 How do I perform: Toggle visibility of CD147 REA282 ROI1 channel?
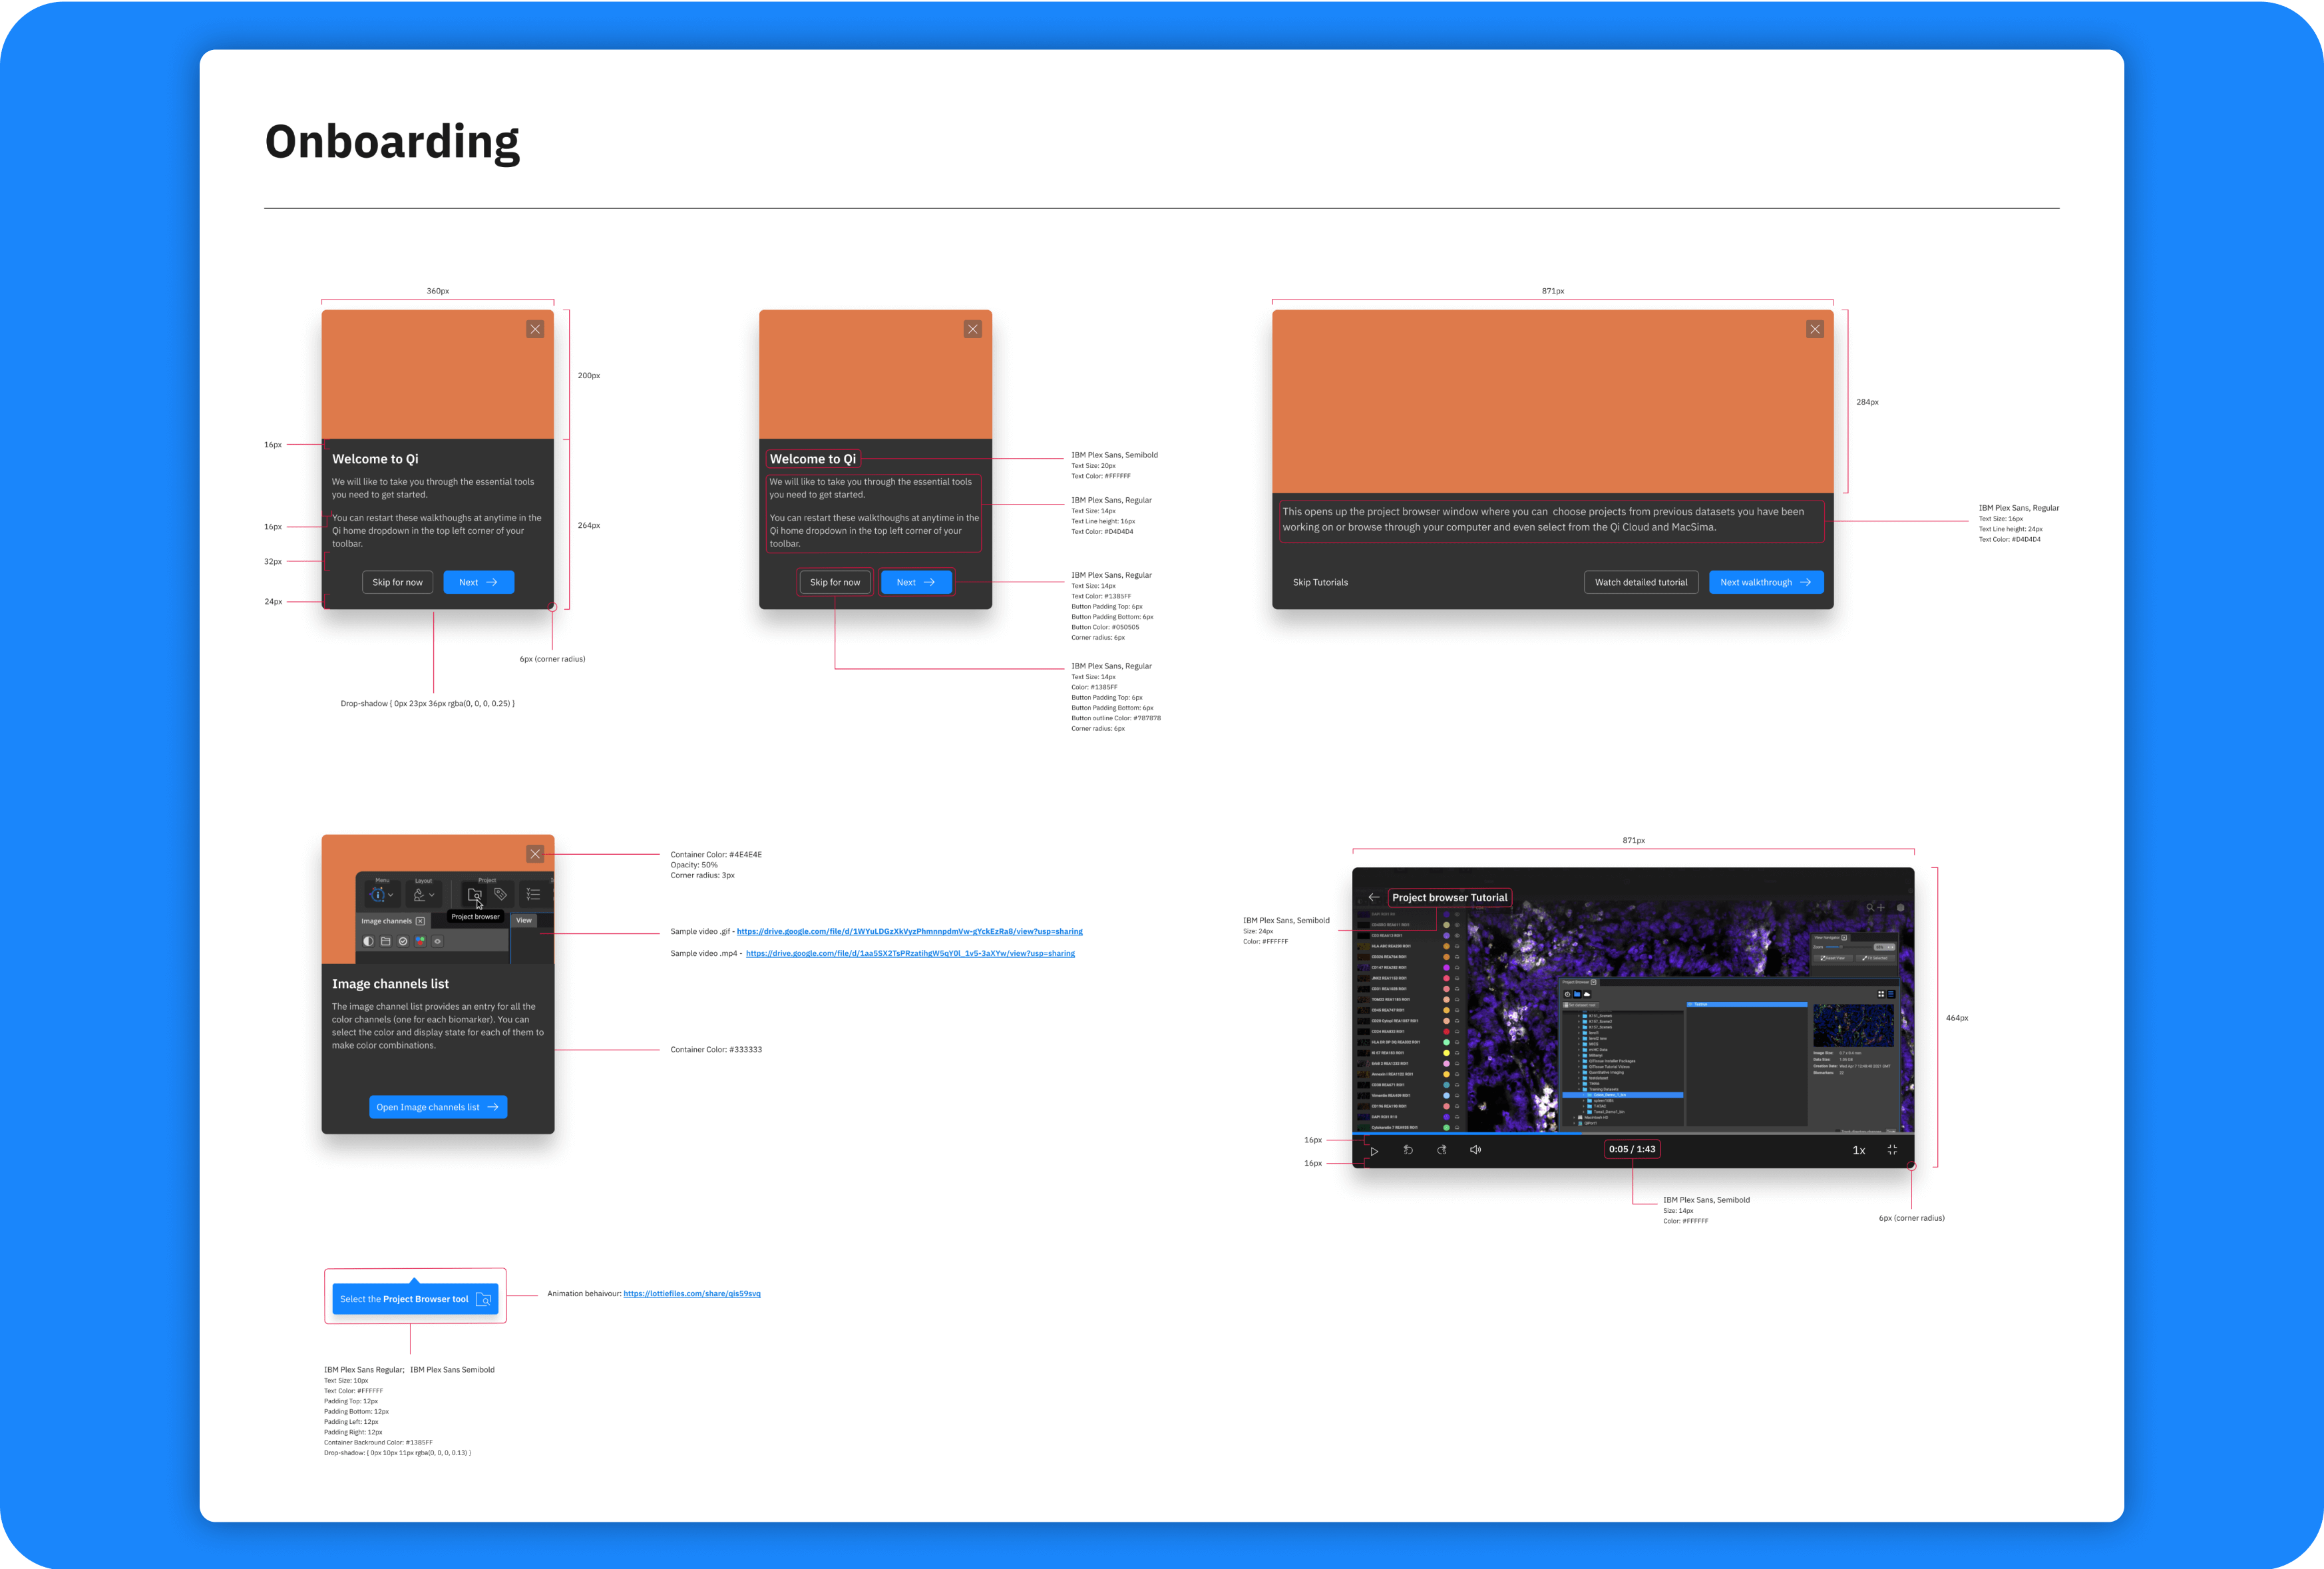[1457, 968]
